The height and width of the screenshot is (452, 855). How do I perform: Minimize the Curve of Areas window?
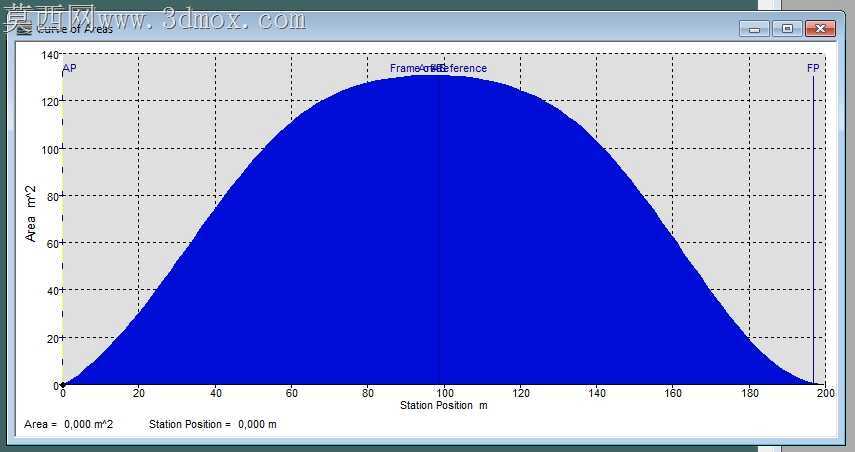[755, 29]
